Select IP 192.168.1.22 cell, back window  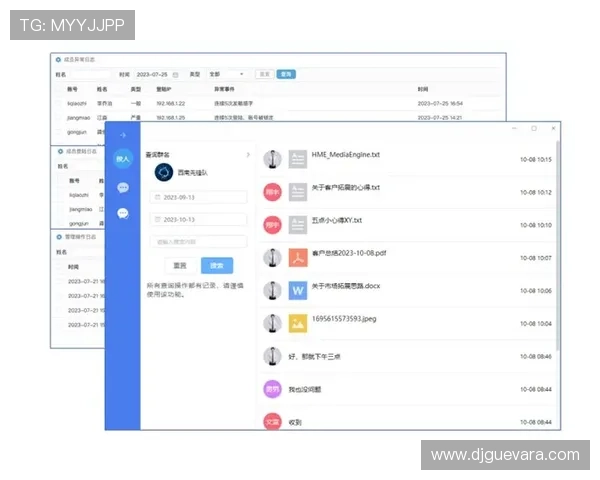(x=171, y=103)
